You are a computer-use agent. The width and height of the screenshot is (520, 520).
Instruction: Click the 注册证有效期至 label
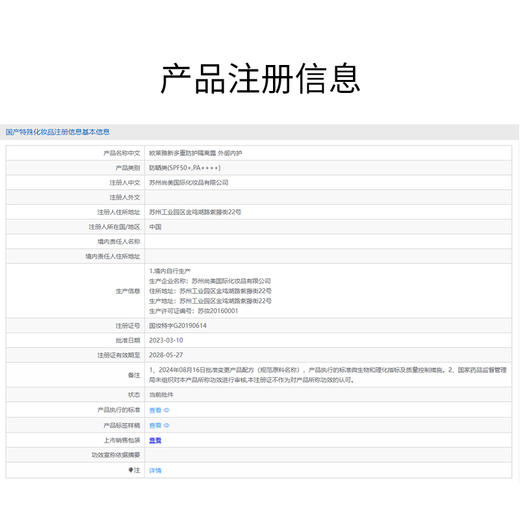(119, 355)
